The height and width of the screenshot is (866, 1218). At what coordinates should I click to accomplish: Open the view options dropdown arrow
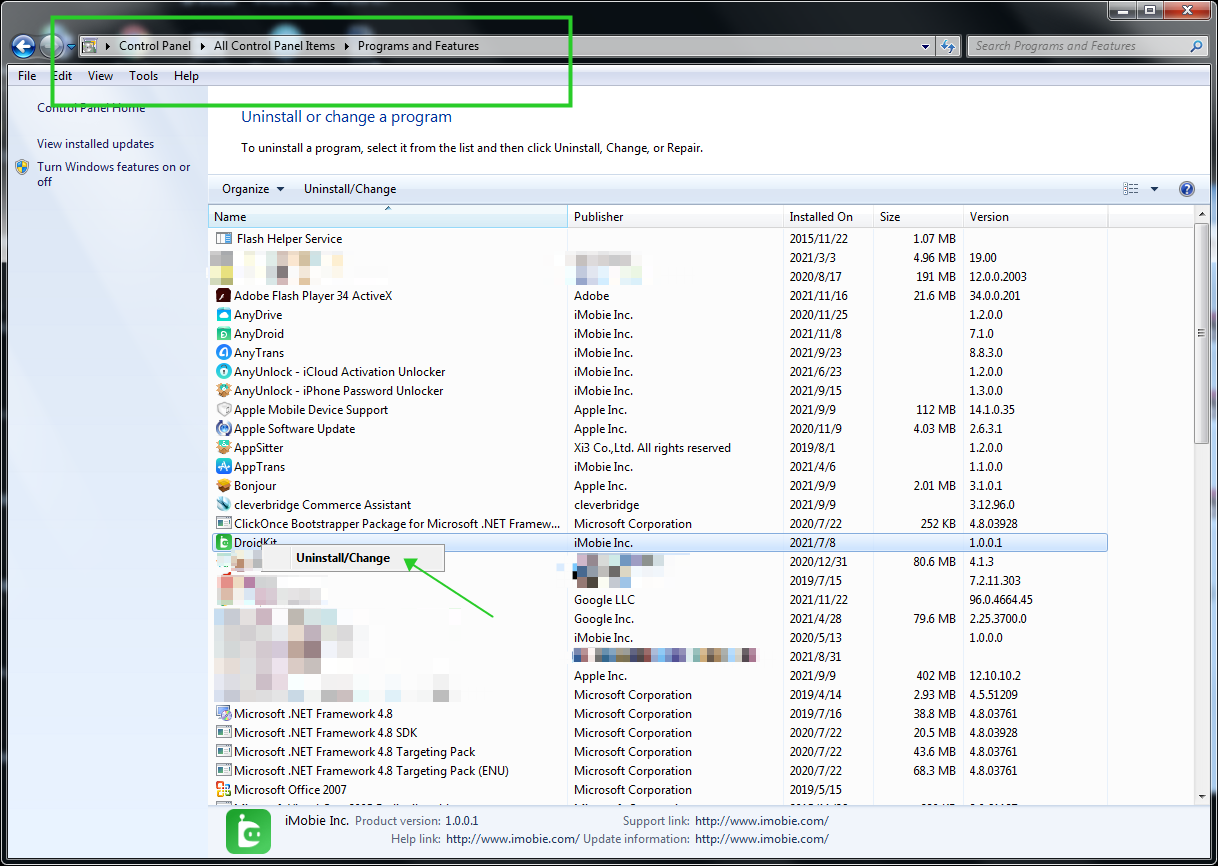click(x=1154, y=189)
